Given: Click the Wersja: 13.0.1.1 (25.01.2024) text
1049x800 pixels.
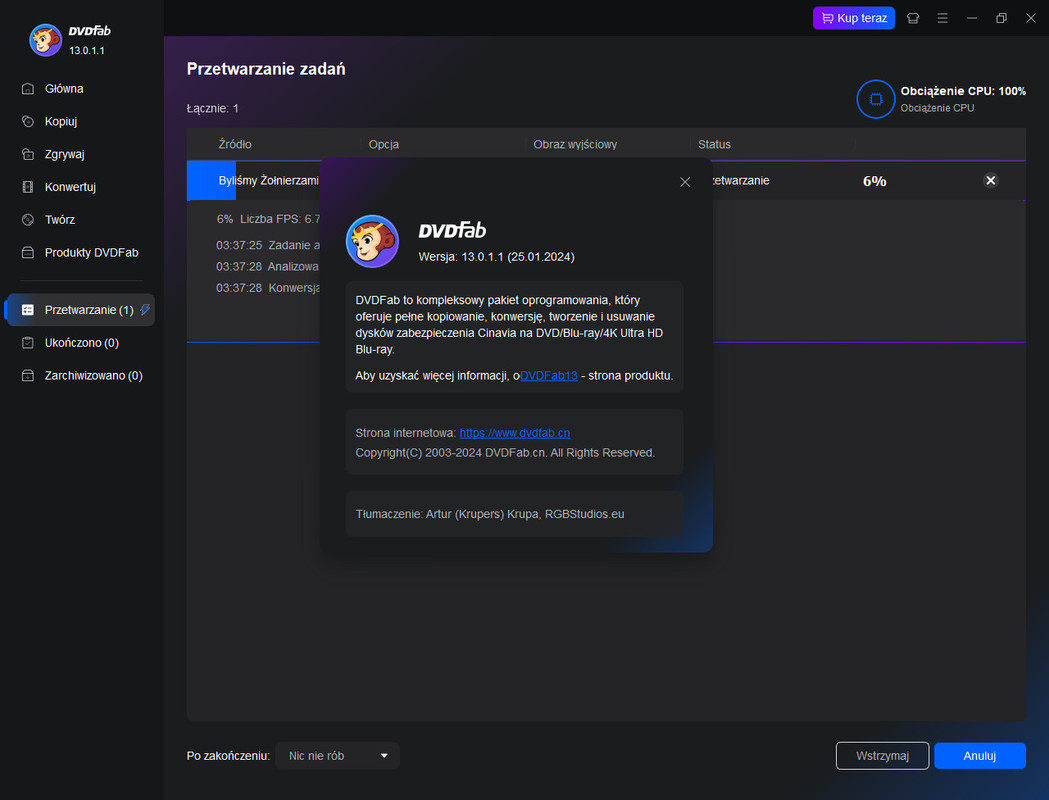Looking at the screenshot, I should point(496,257).
